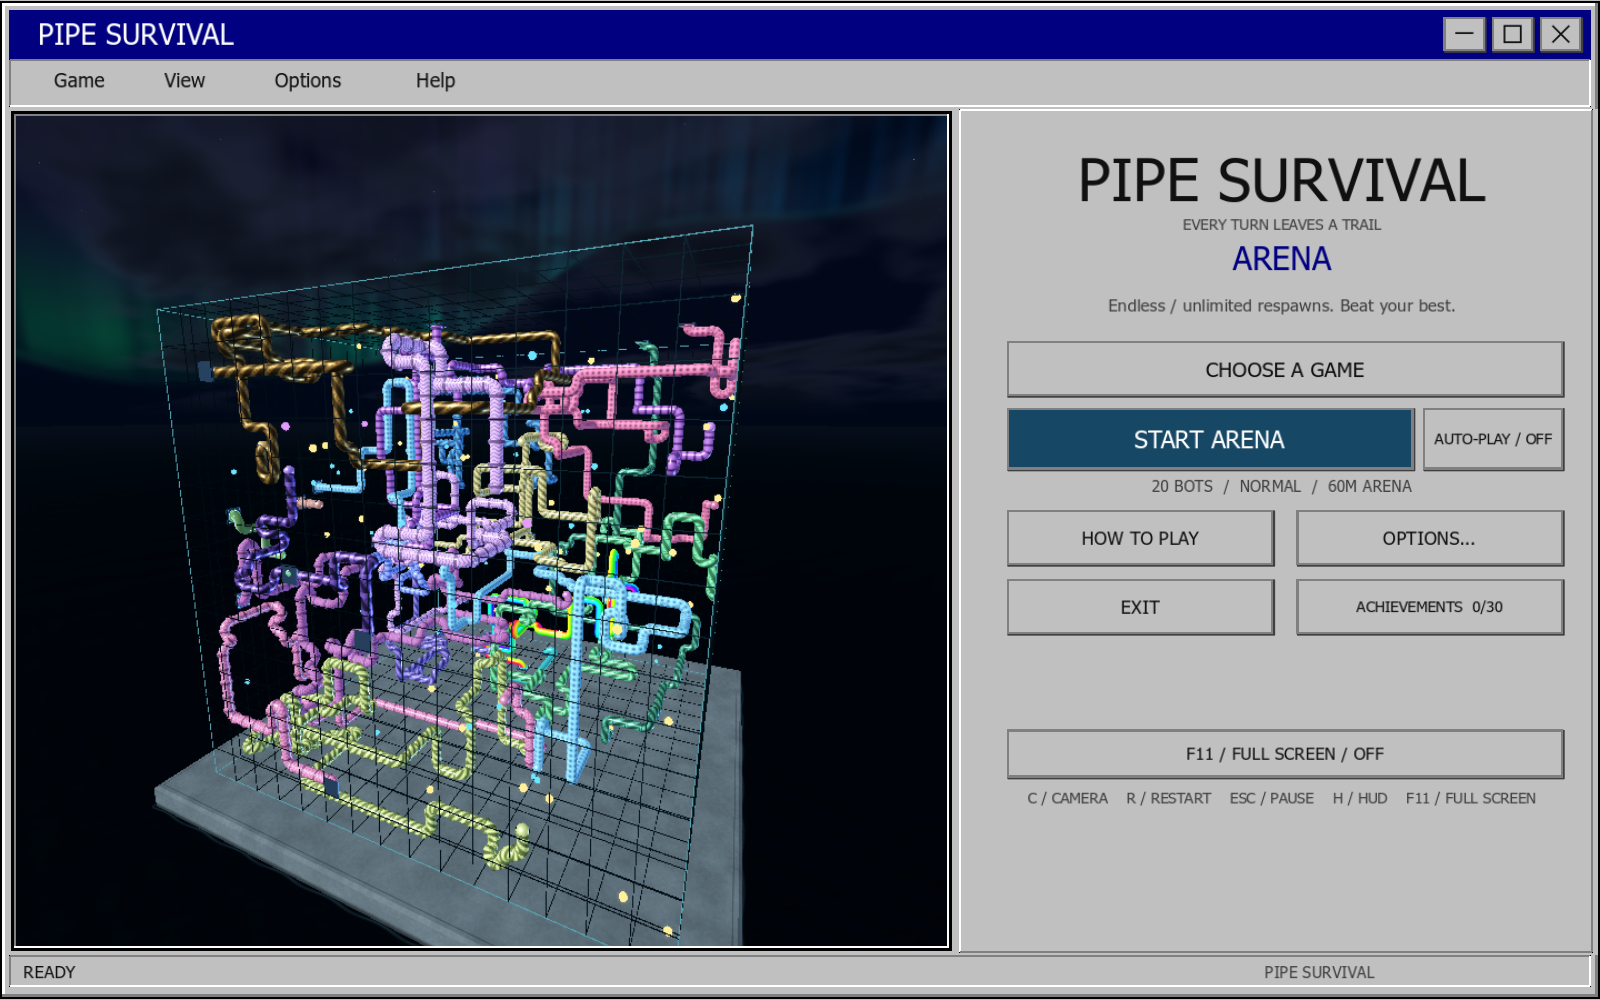
Task: Close the Pipe Survival window
Action: (x=1561, y=35)
